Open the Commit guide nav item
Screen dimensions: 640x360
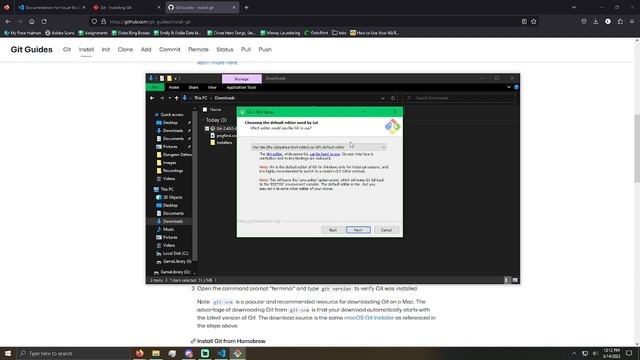[x=170, y=49]
